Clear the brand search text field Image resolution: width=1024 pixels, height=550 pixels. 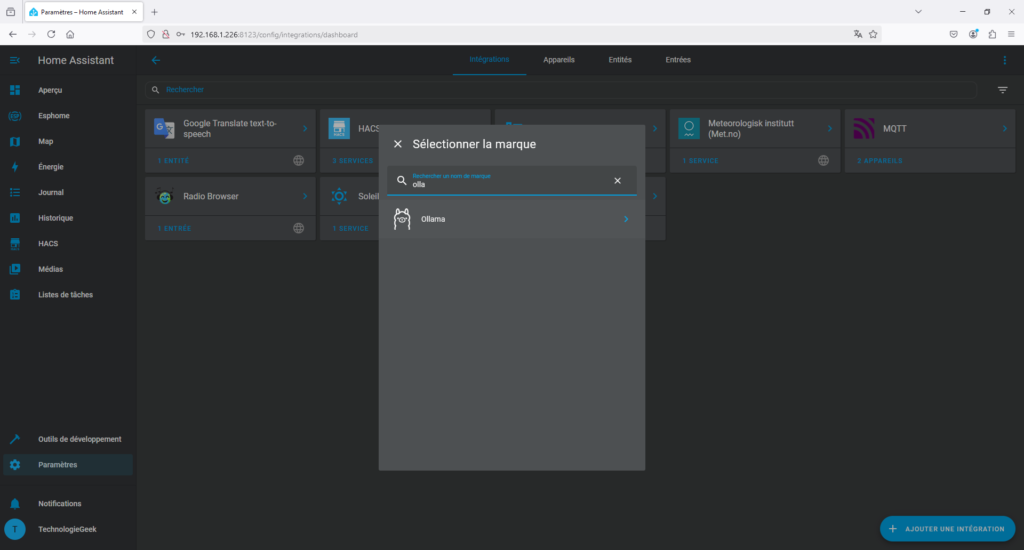pos(617,181)
